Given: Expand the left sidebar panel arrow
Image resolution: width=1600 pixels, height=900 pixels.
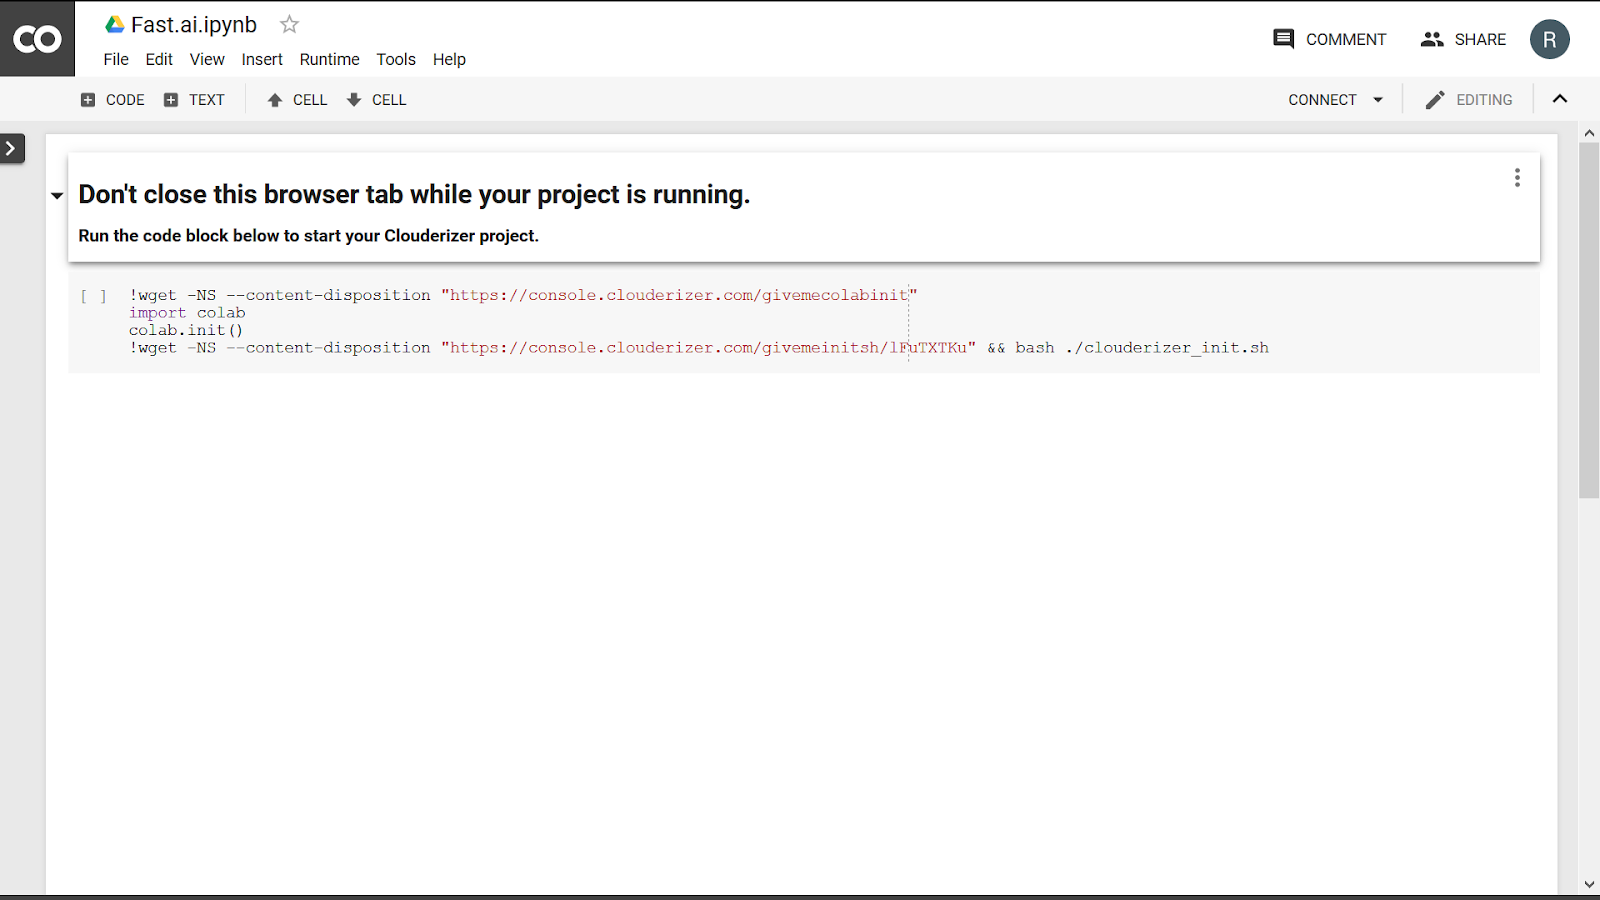Looking at the screenshot, I should click(x=11, y=148).
